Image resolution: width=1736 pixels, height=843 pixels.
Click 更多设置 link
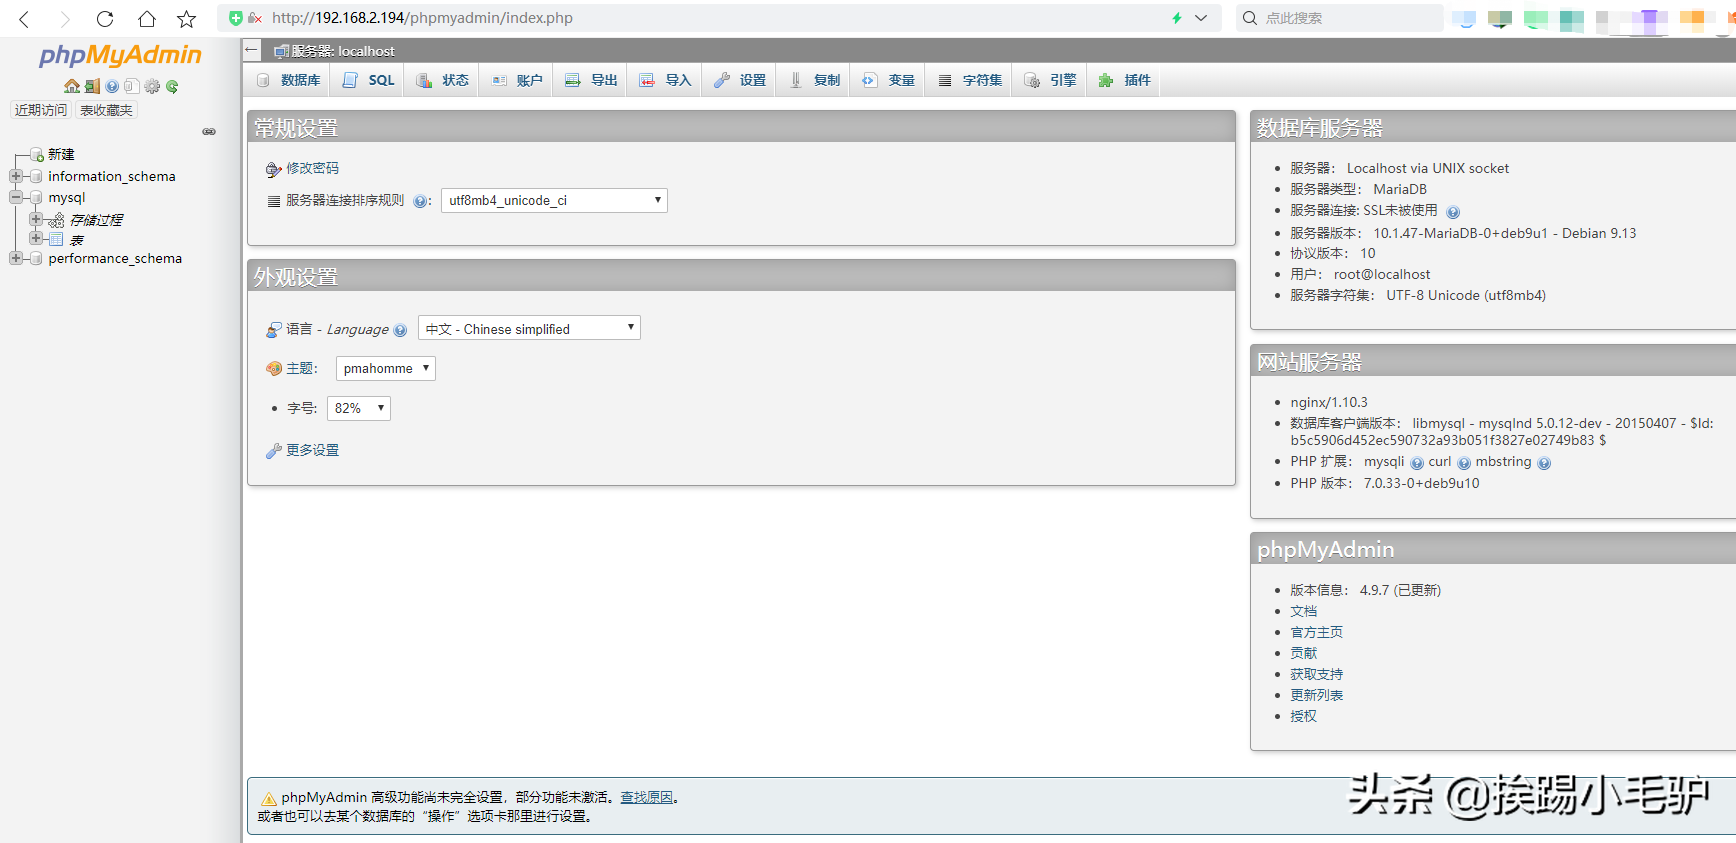(312, 450)
